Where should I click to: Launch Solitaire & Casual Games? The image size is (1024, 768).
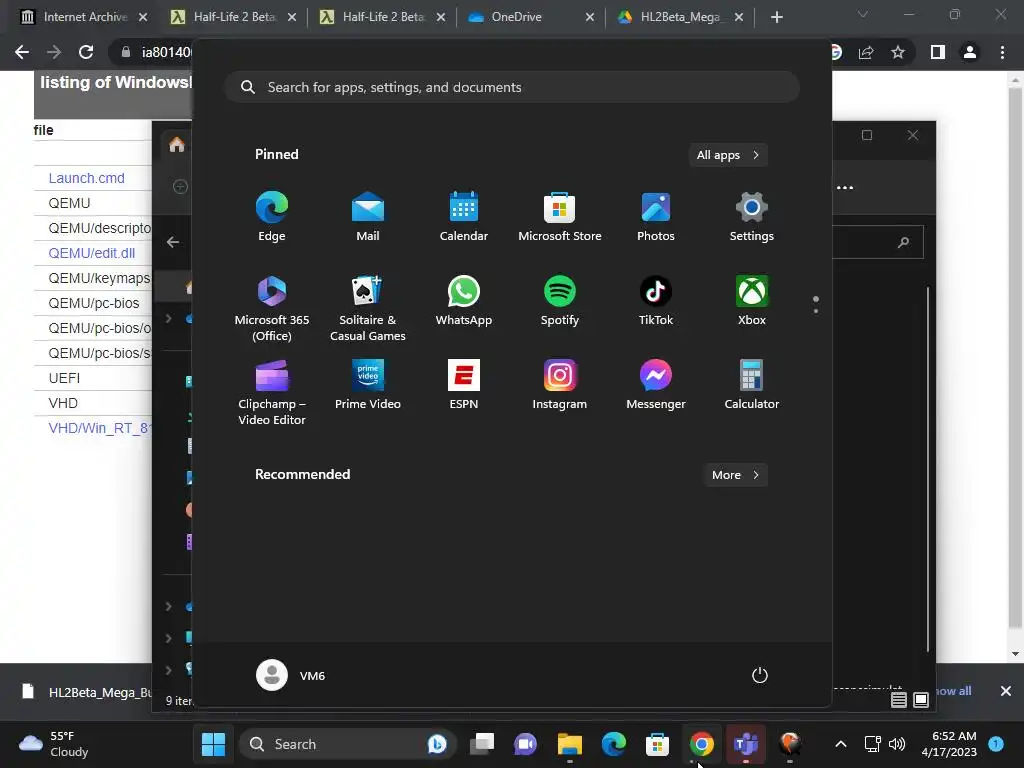click(368, 308)
